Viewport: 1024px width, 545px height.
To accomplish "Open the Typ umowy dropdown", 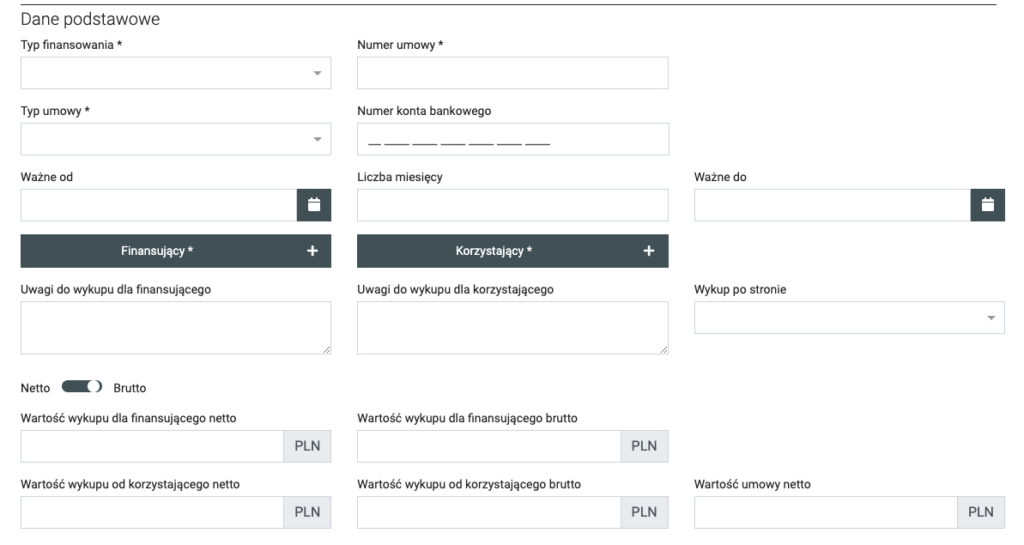I will (x=175, y=139).
